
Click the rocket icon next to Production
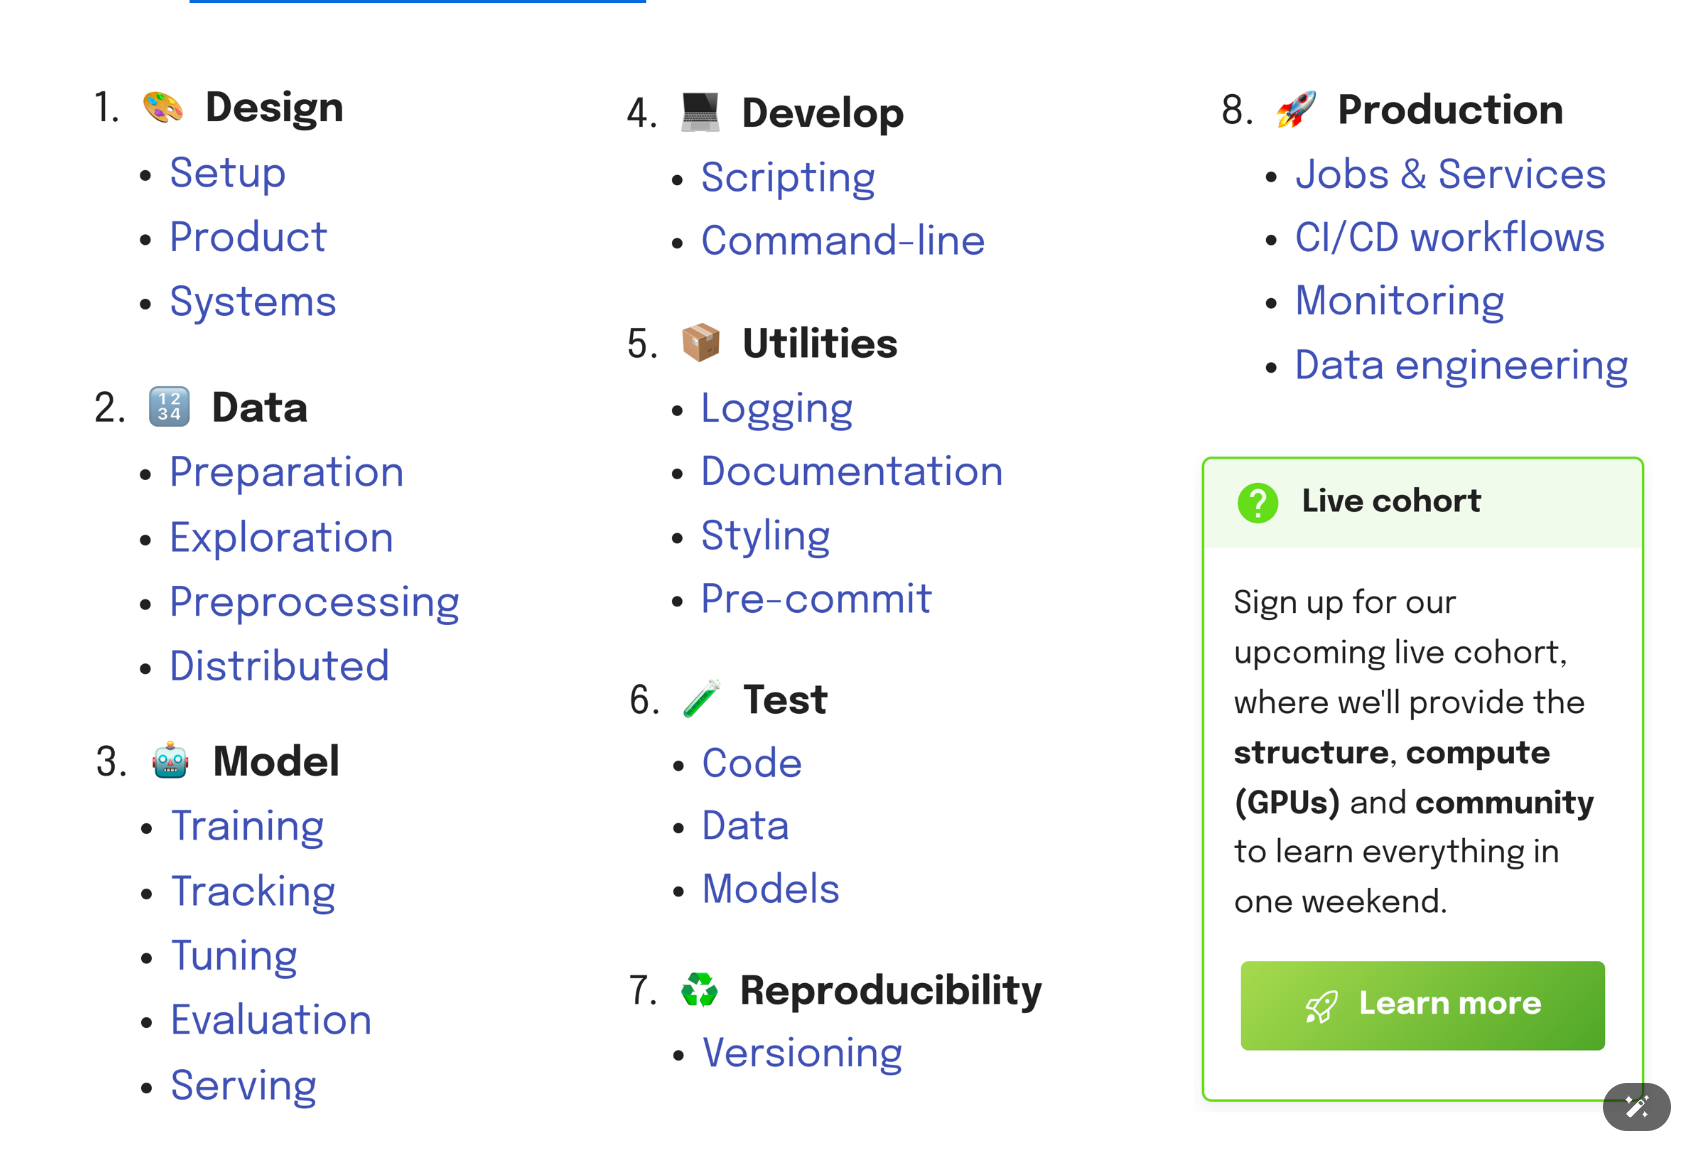1296,109
